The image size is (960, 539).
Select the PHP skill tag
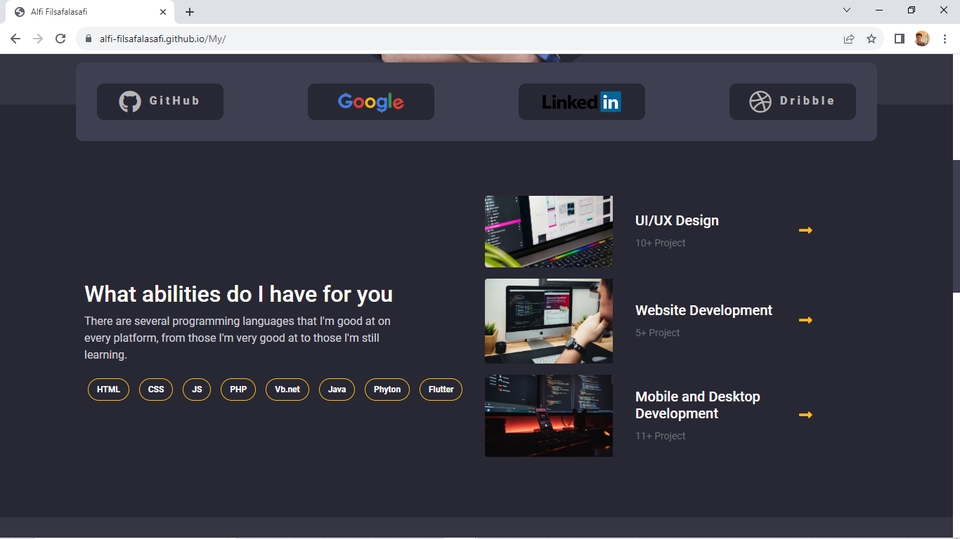pyautogui.click(x=238, y=390)
